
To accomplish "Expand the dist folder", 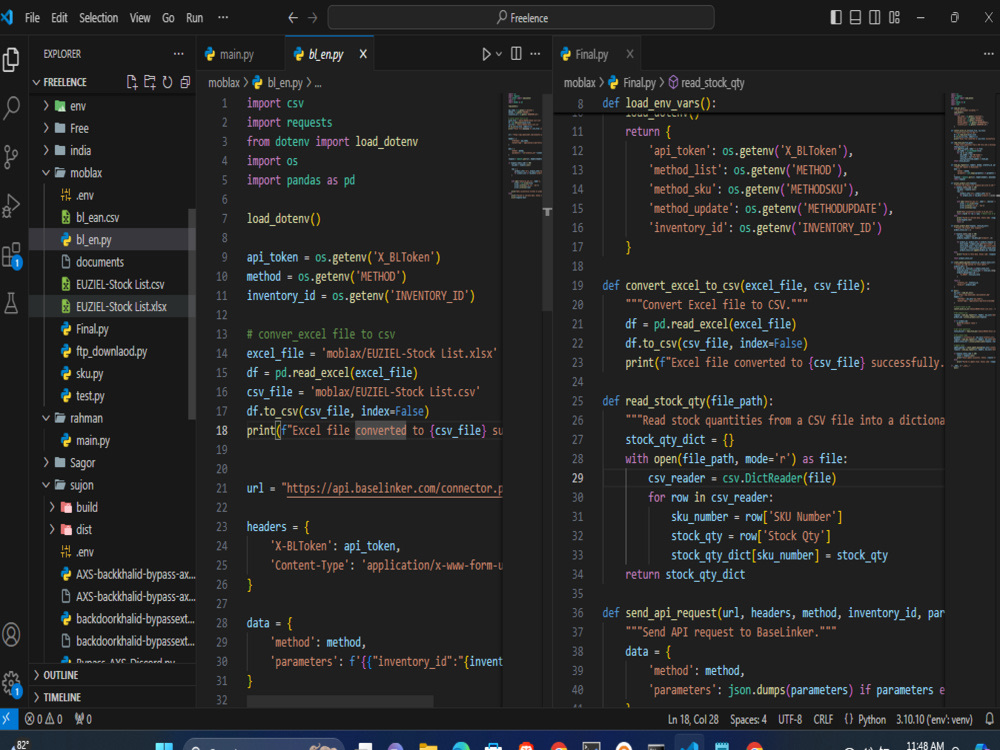I will [52, 530].
